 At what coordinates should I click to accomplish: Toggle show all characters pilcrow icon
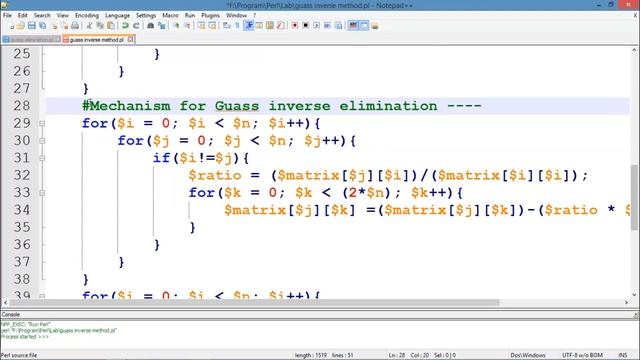[x=237, y=26]
